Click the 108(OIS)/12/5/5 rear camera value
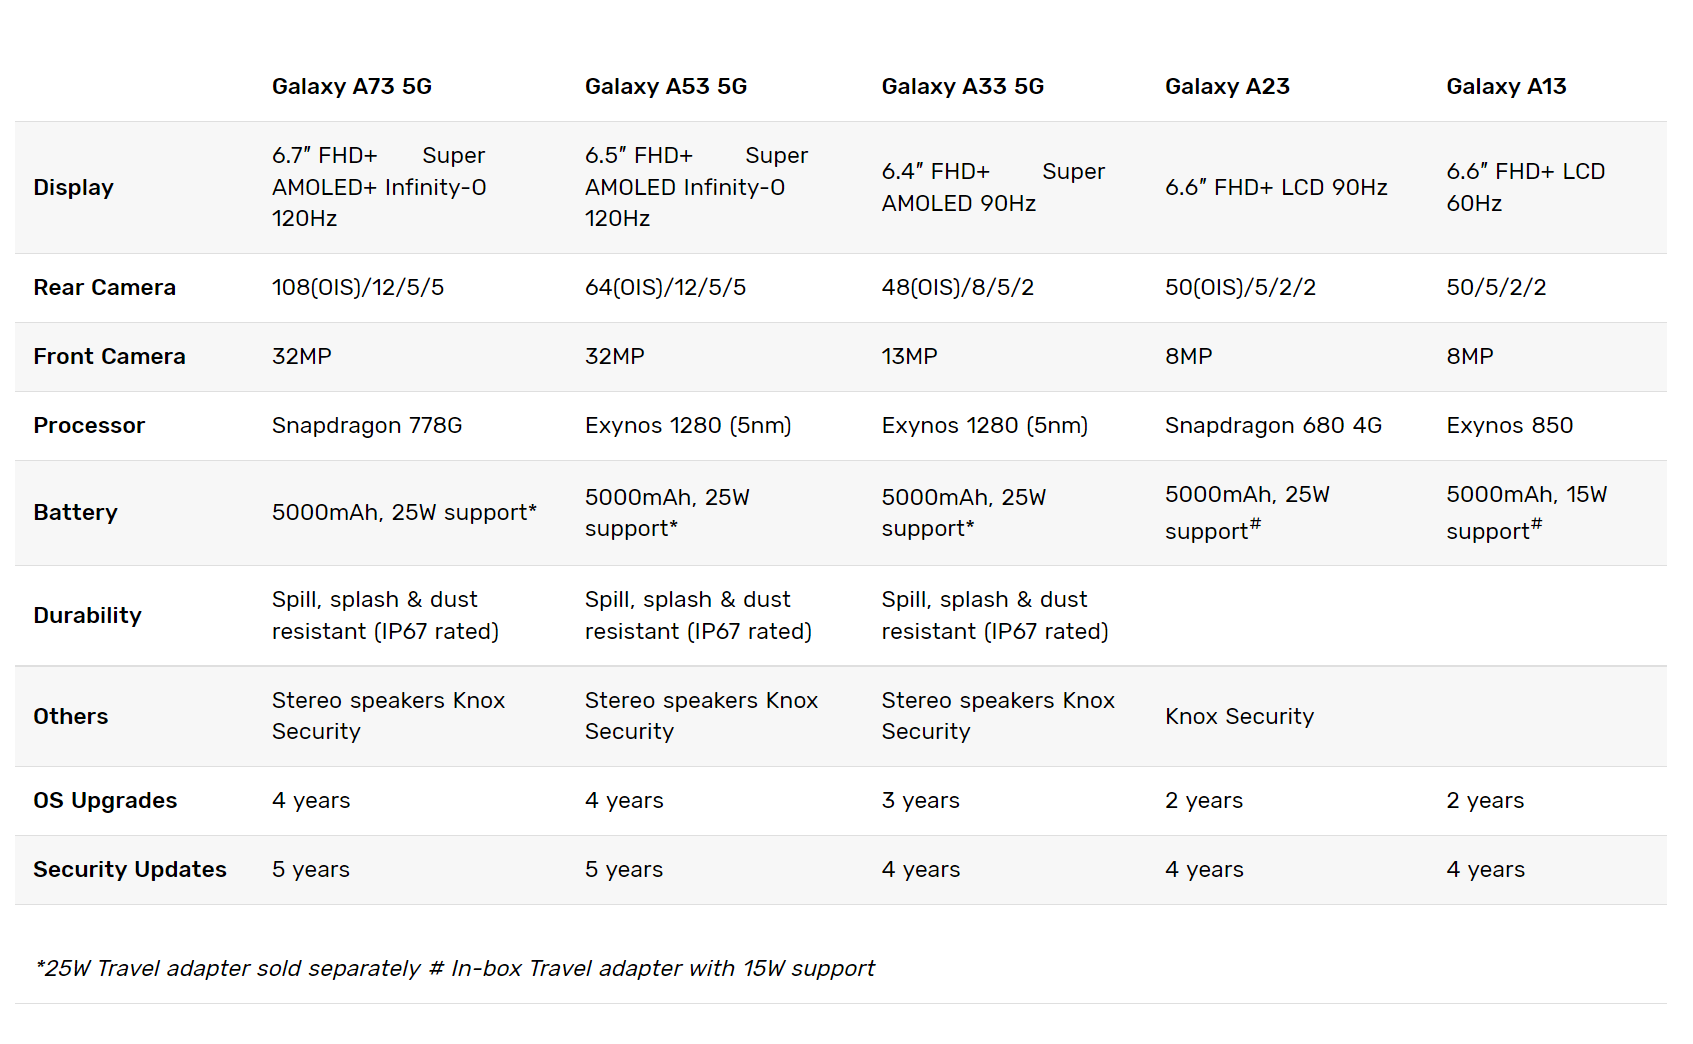This screenshot has height=1044, width=1693. [358, 288]
